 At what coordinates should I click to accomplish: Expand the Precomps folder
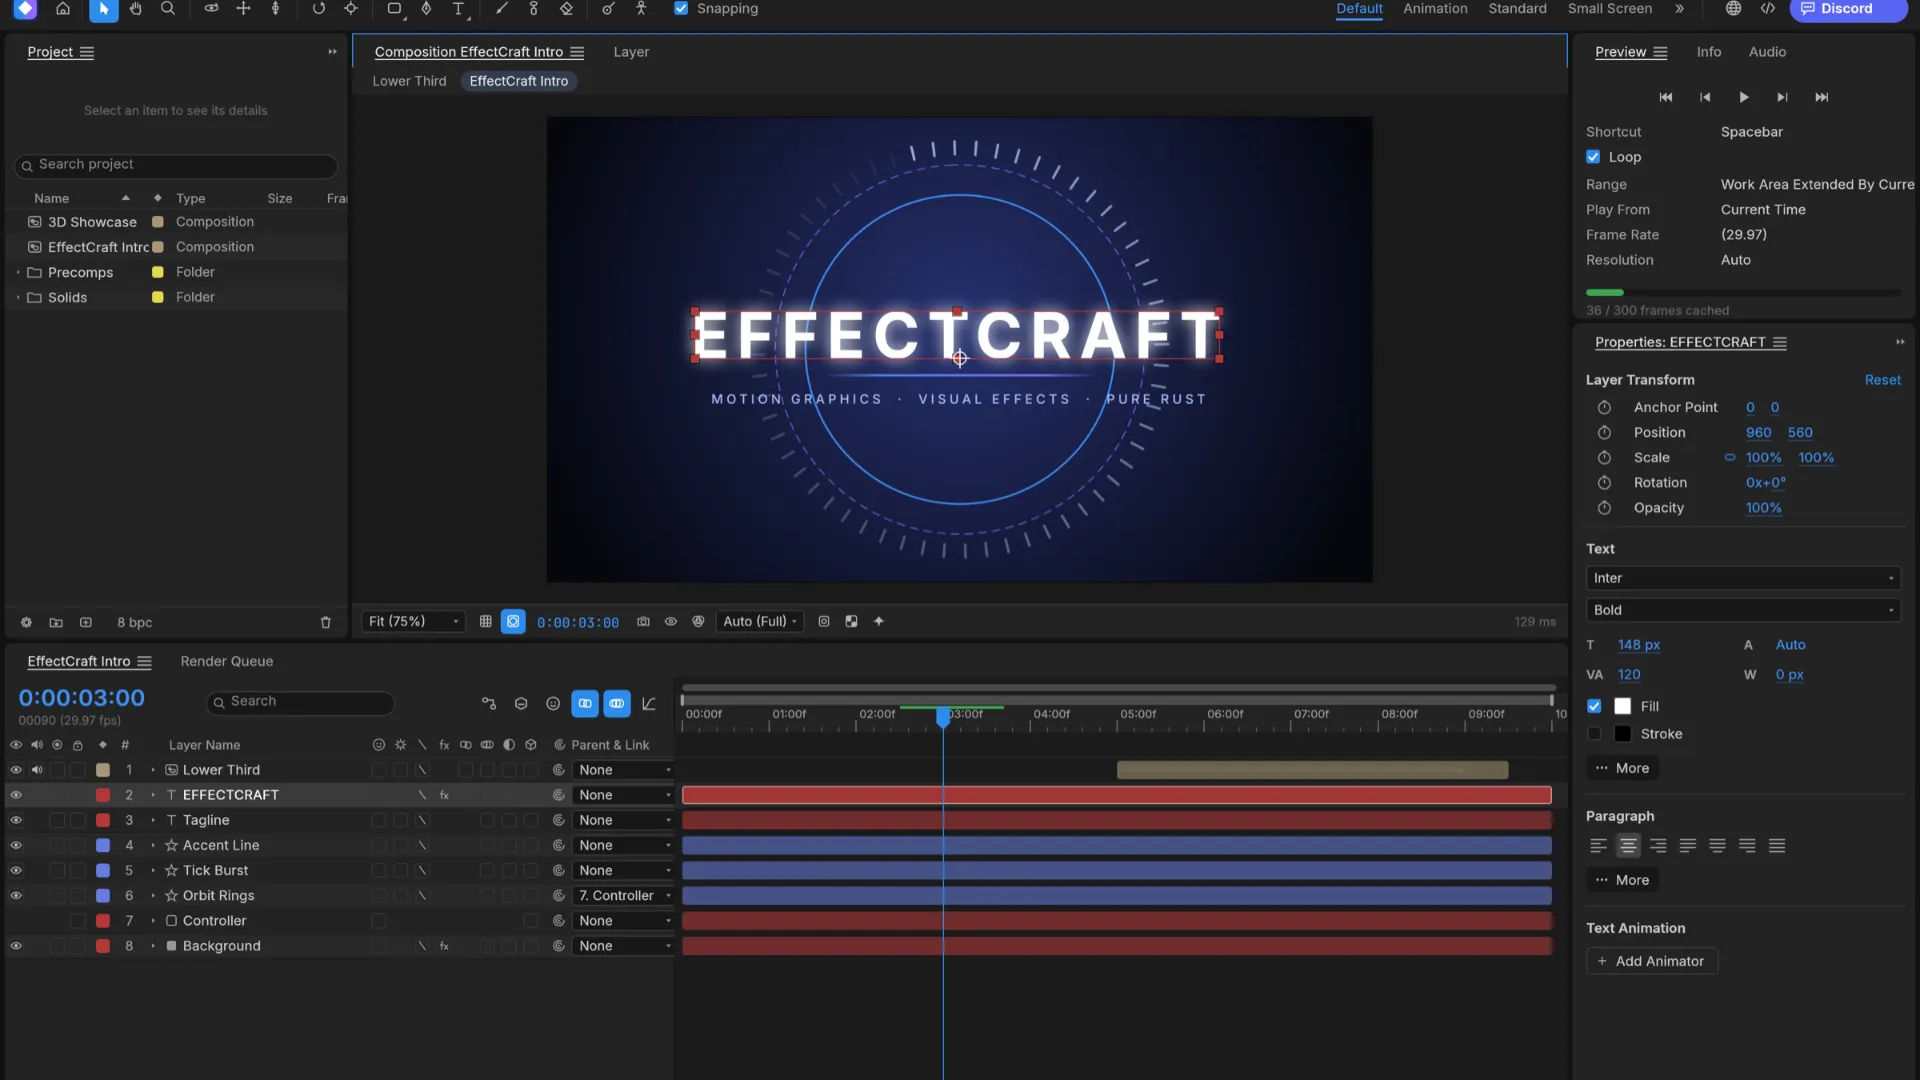point(18,272)
